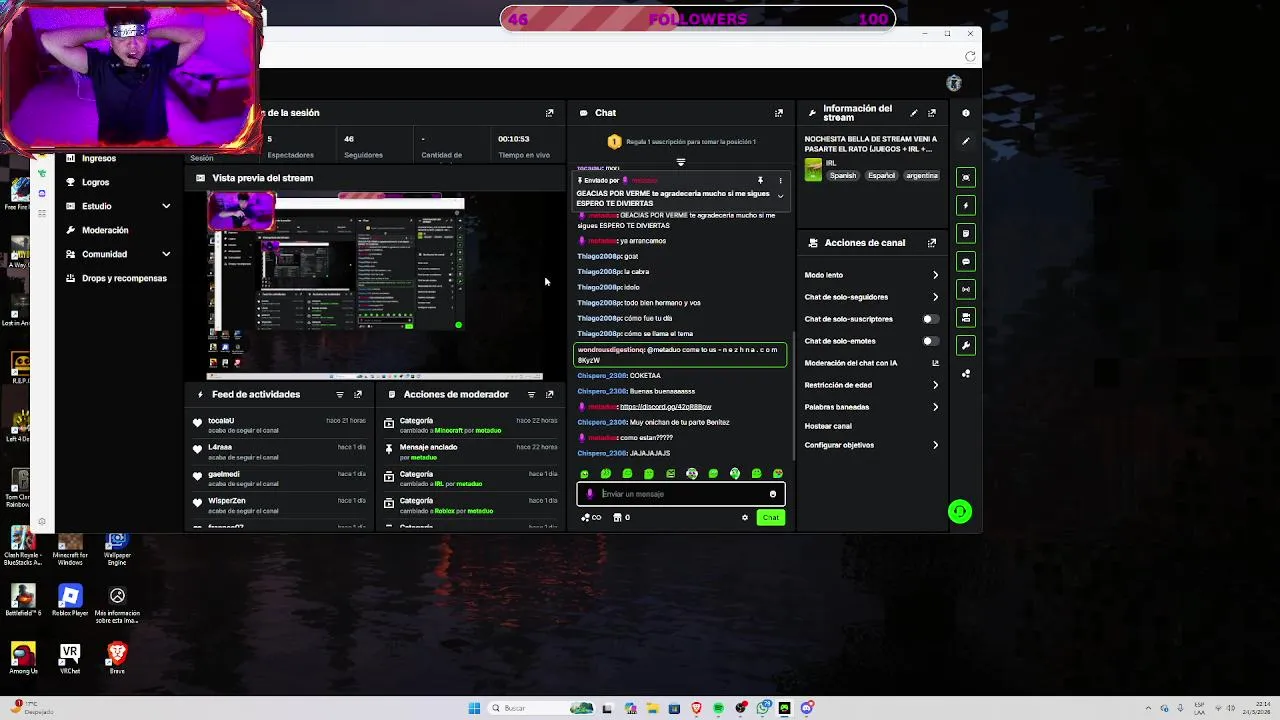Open the emoji picker in chat input
The image size is (1280, 720).
point(772,494)
